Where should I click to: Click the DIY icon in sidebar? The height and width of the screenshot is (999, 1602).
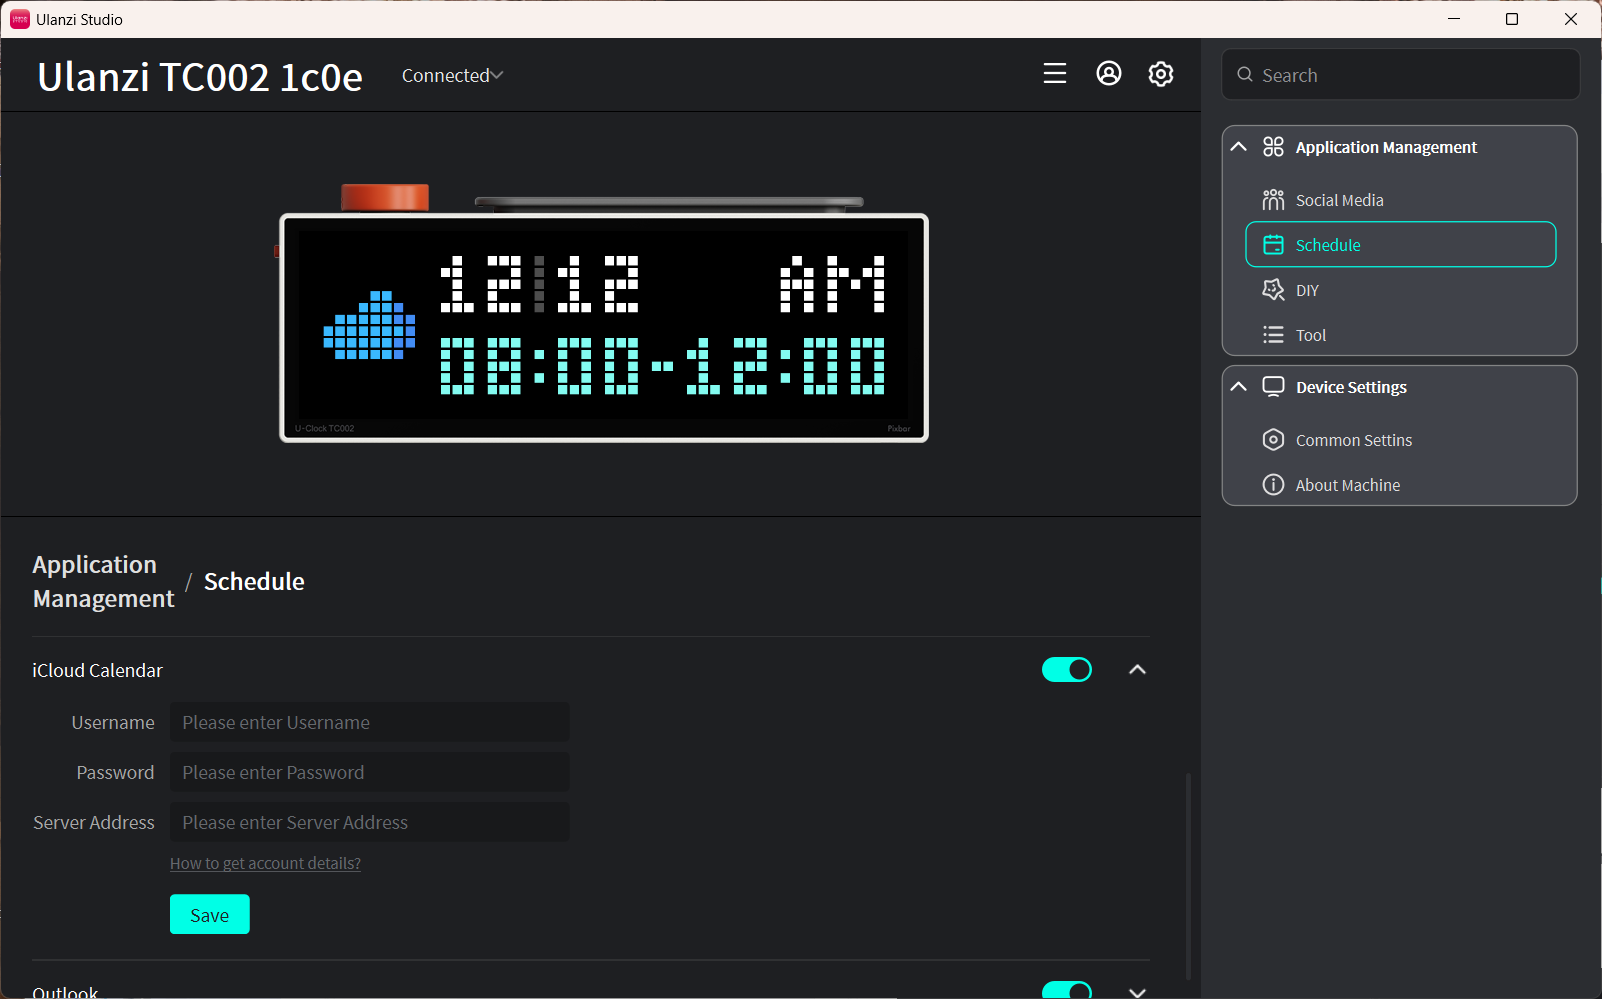pyautogui.click(x=1273, y=290)
